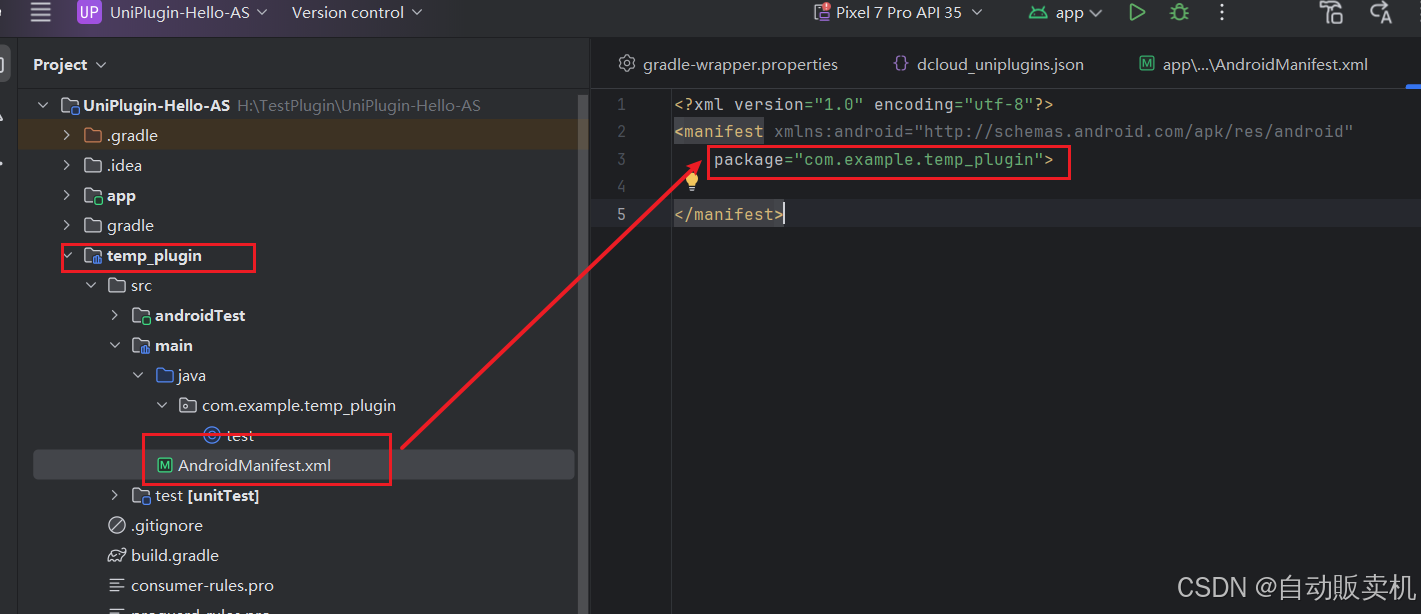
Task: Expand the .gradle folder
Action: (x=66, y=135)
